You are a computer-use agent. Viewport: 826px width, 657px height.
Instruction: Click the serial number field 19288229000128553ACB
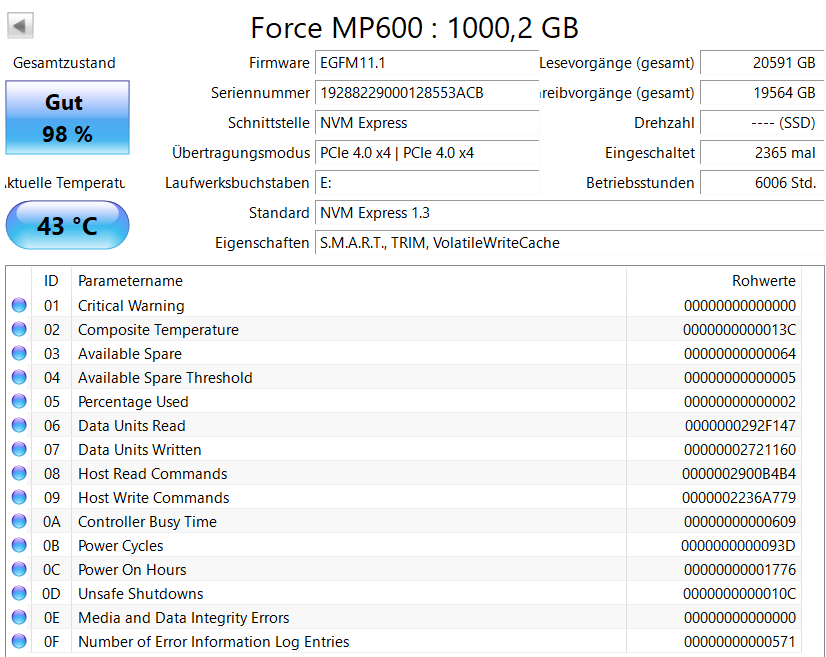pyautogui.click(x=427, y=93)
